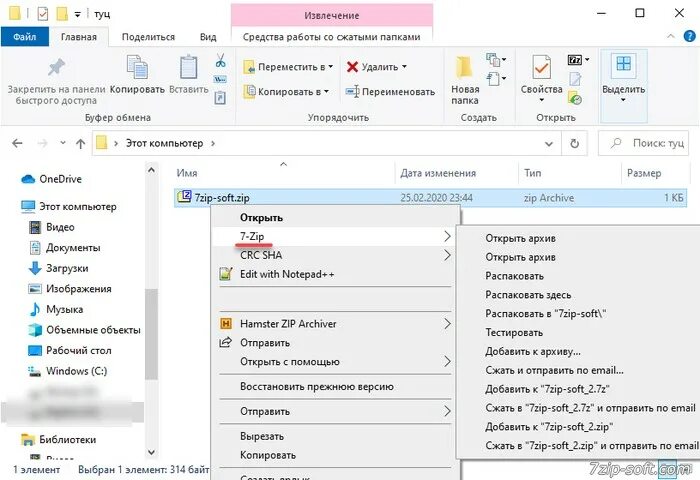Open the File tab

tap(25, 37)
